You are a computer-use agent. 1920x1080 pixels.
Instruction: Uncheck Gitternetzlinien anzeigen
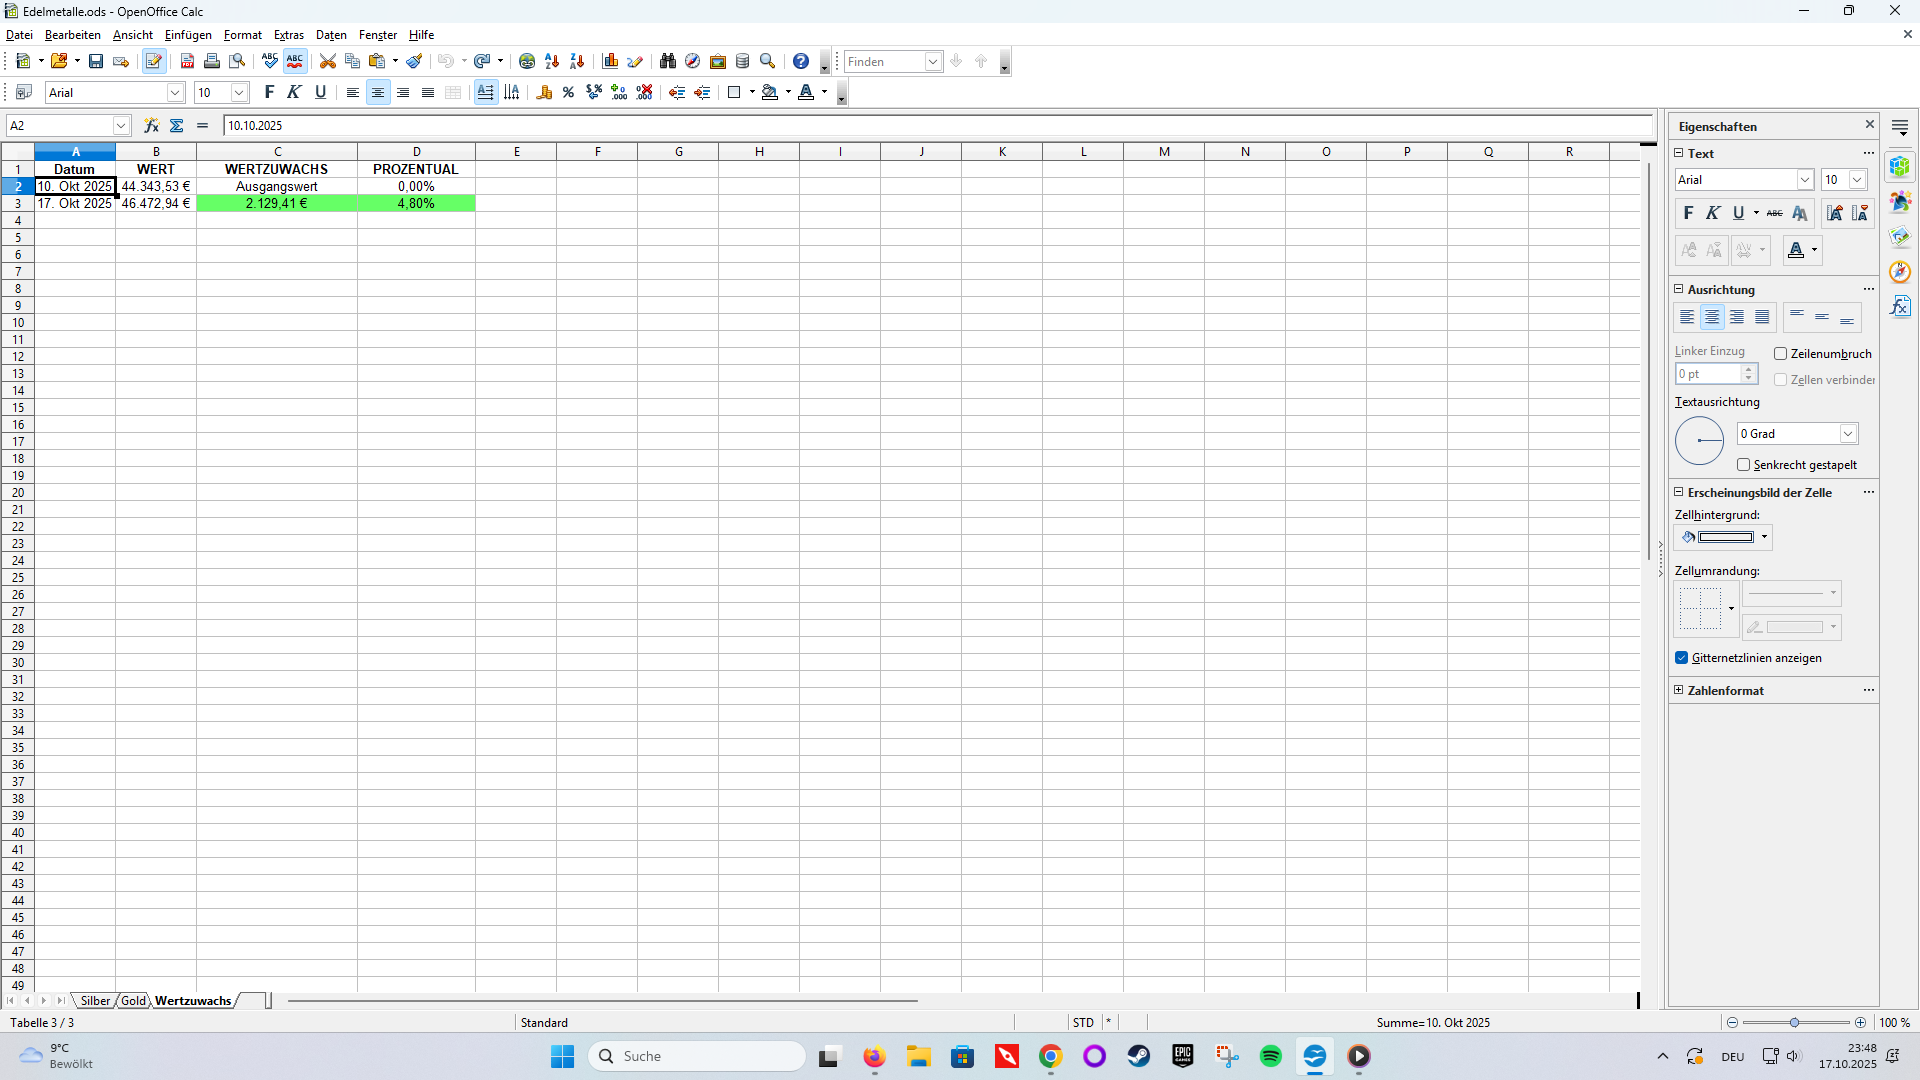(x=1682, y=658)
